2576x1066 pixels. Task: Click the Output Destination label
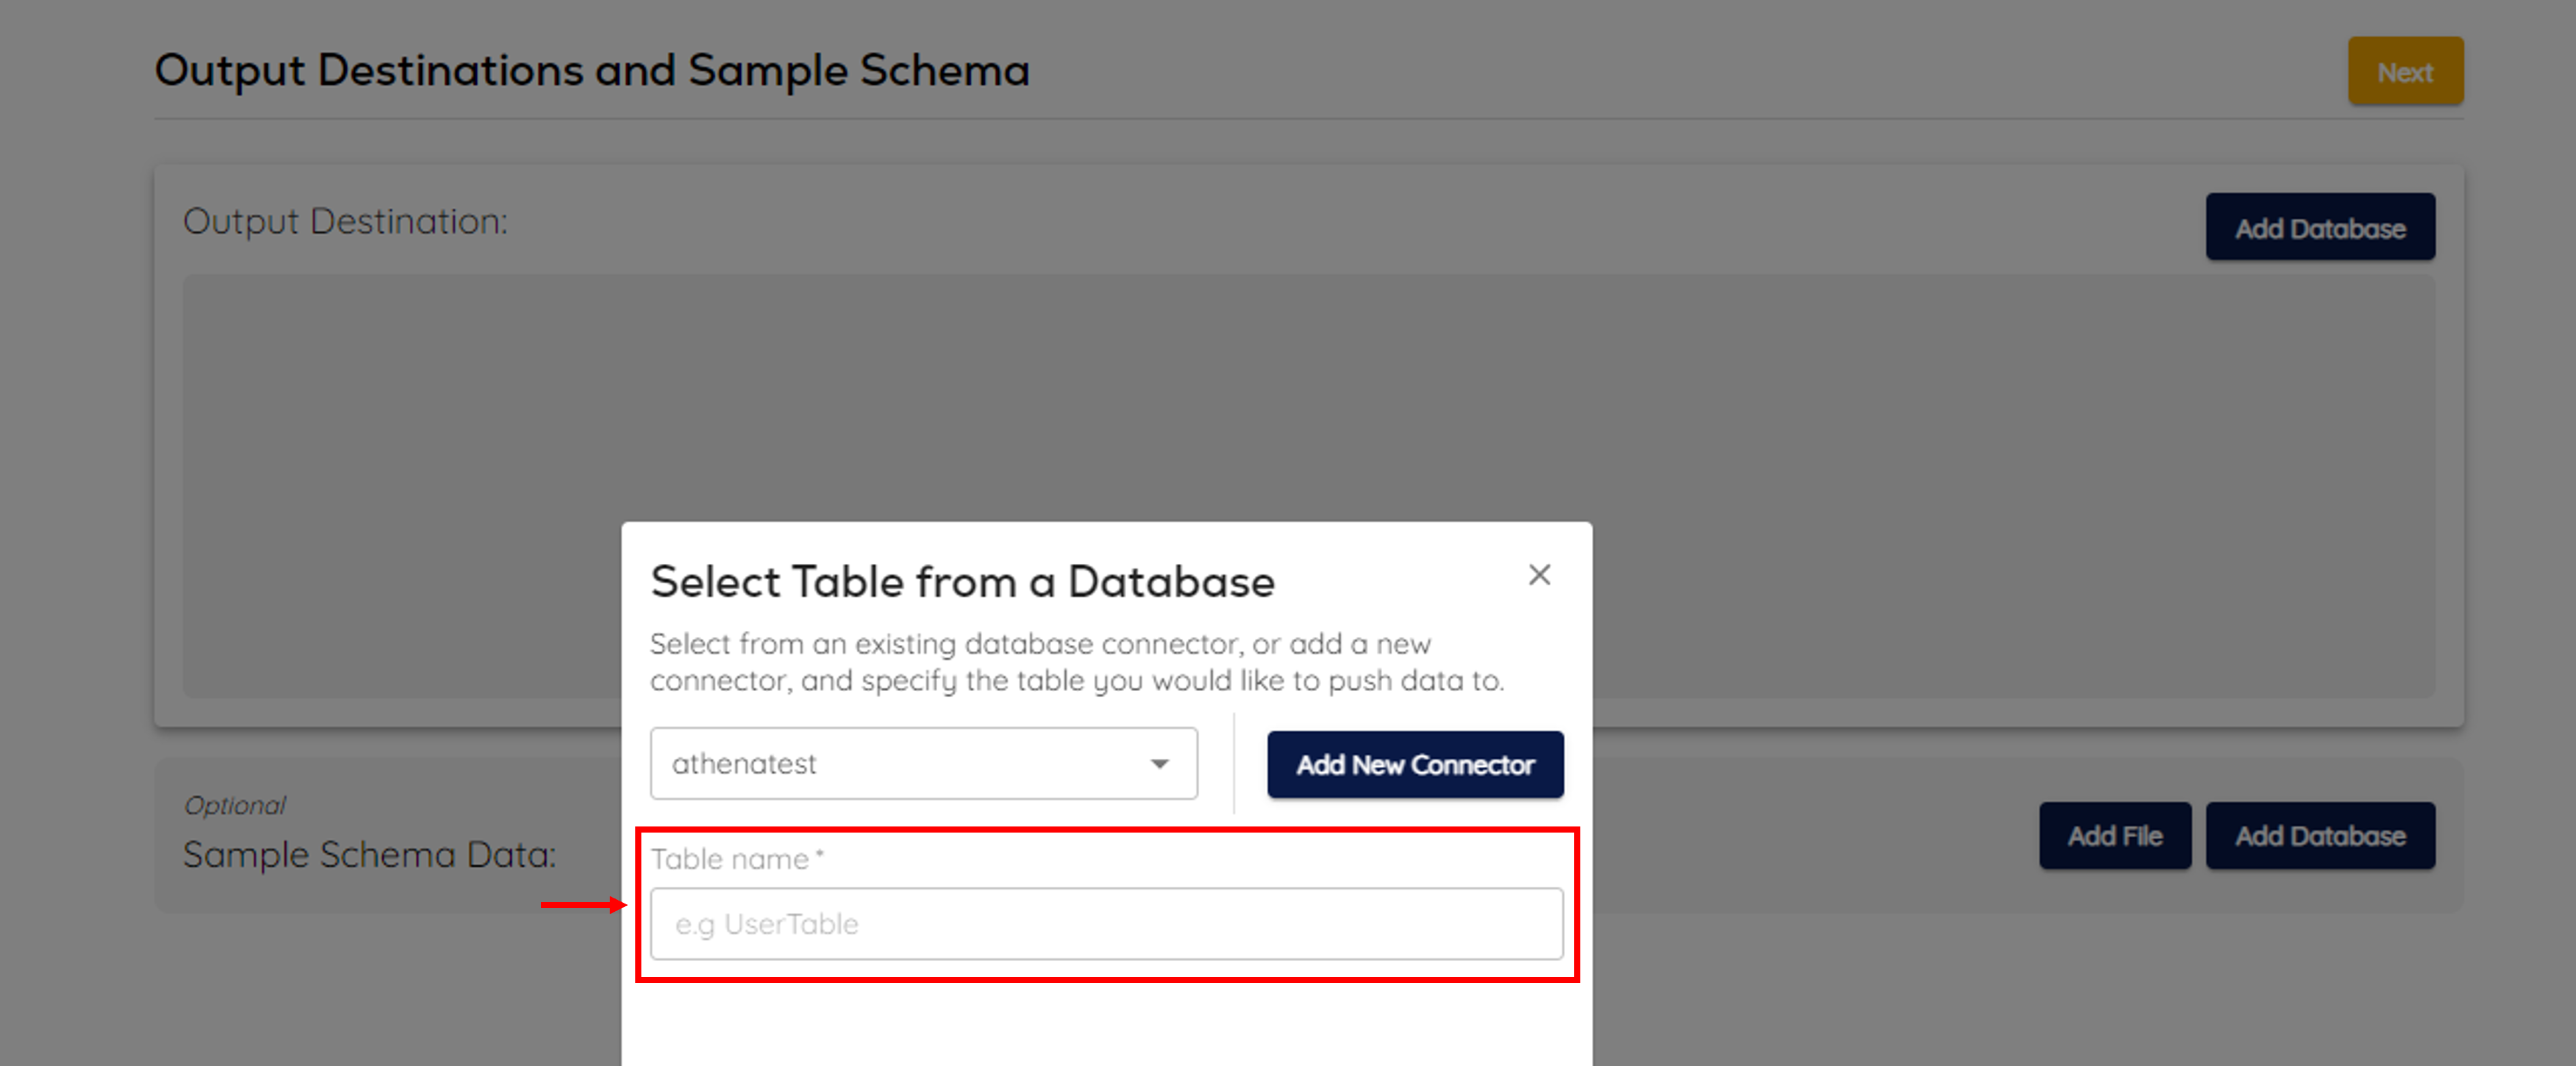[345, 222]
